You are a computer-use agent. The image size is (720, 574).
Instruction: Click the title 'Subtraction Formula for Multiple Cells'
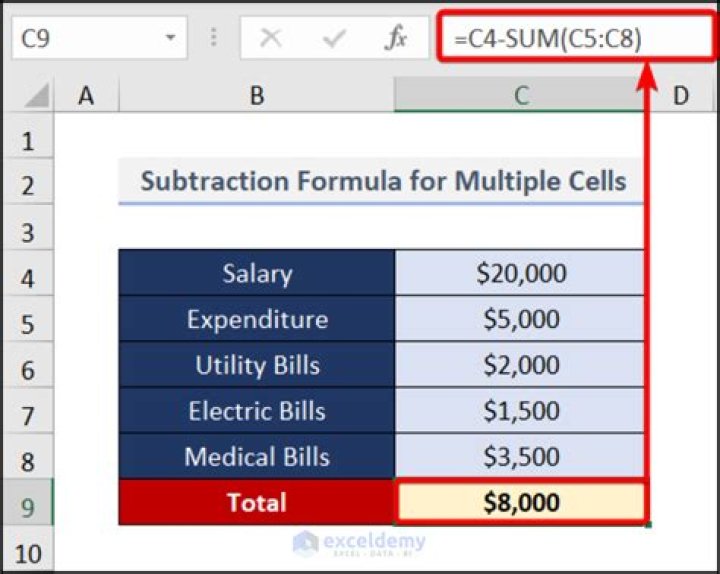383,180
